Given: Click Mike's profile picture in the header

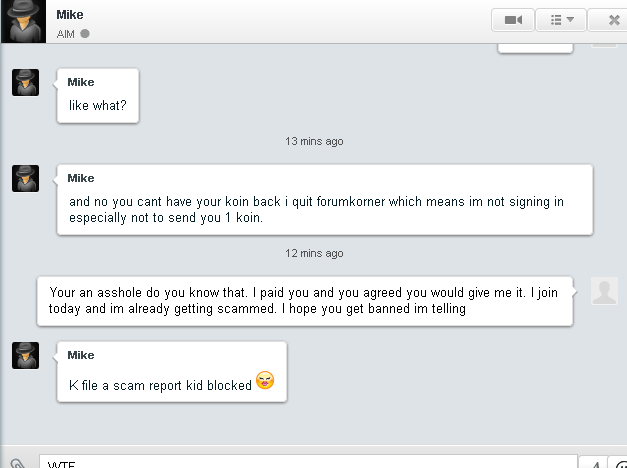Looking at the screenshot, I should pyautogui.click(x=26, y=21).
